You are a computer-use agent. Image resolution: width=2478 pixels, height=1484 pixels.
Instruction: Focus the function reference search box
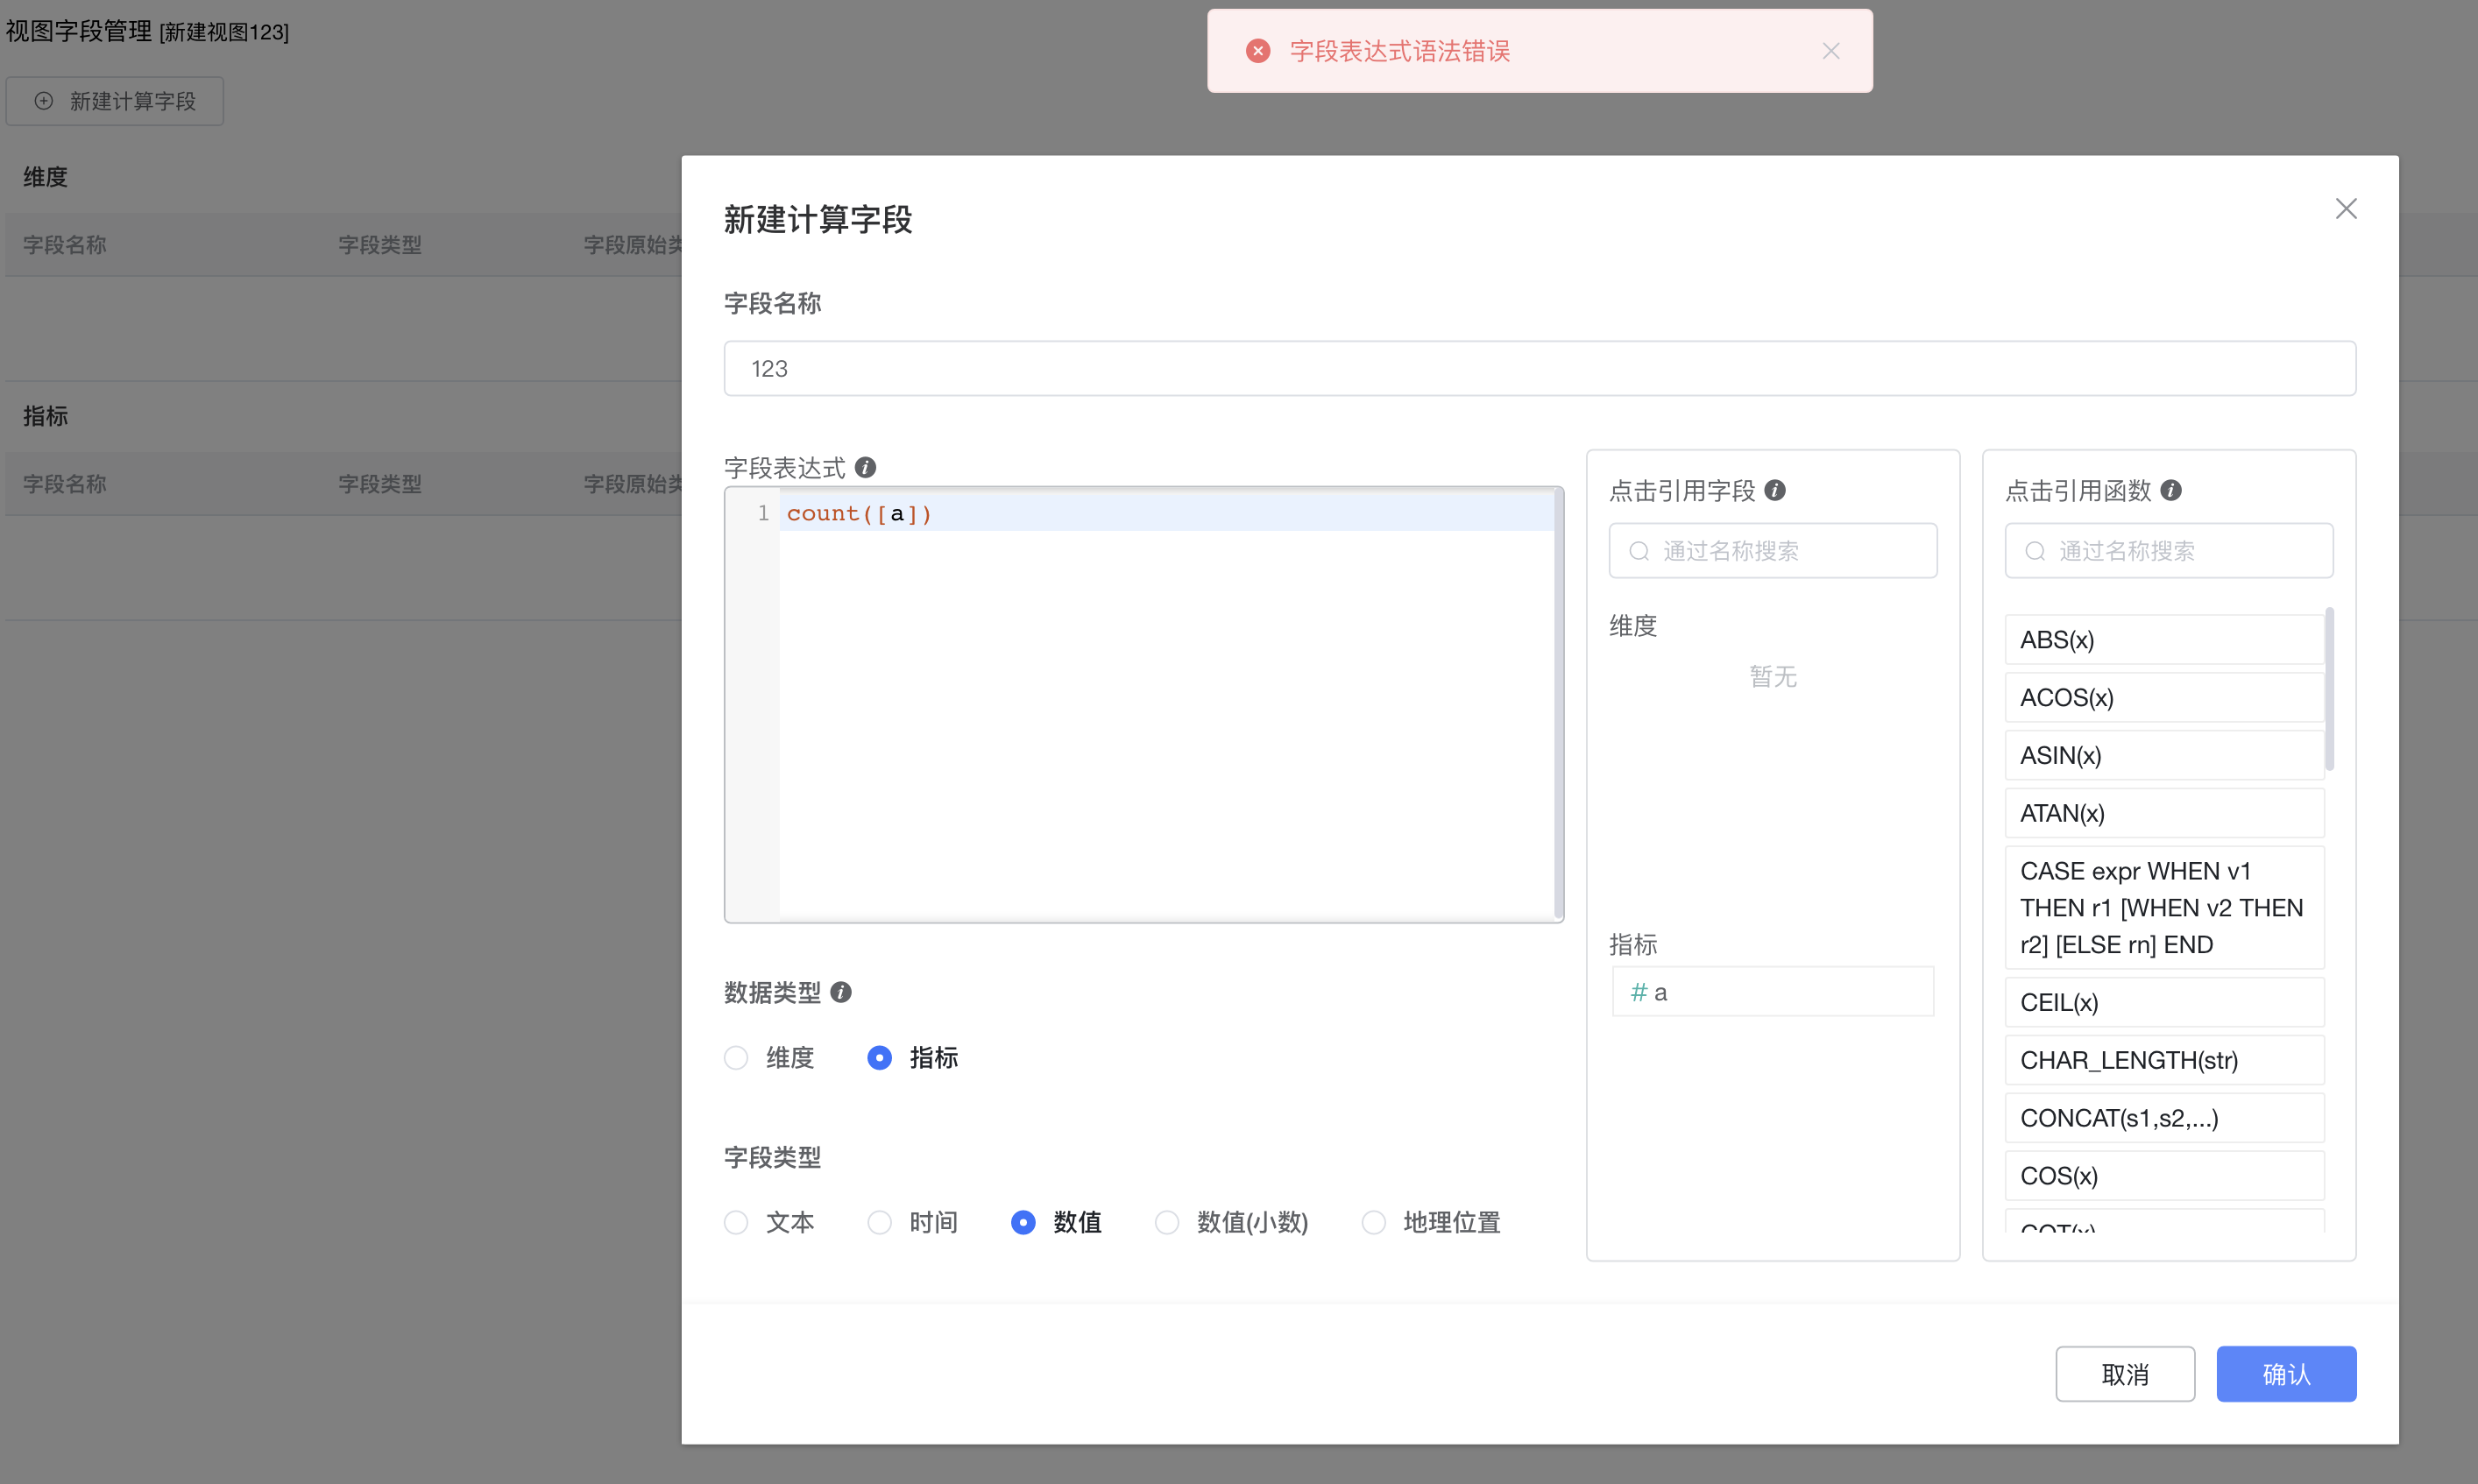(x=2169, y=551)
